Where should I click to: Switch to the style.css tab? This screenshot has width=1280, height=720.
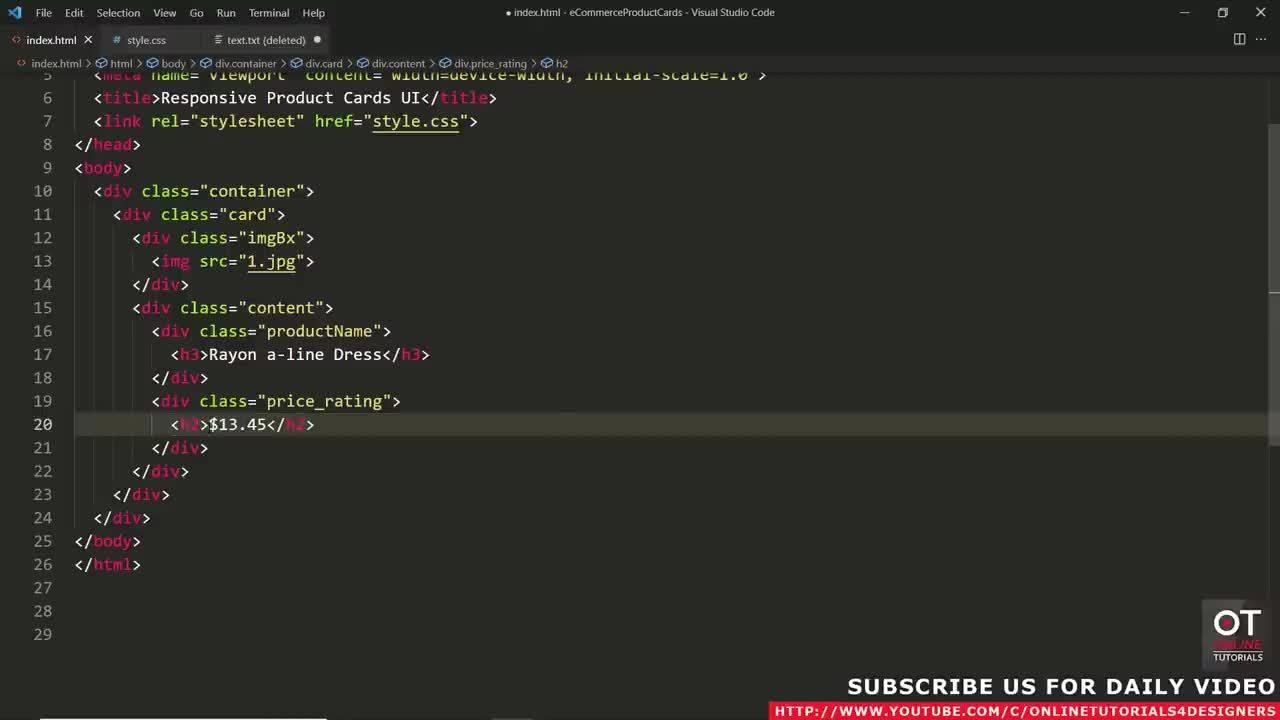point(146,40)
